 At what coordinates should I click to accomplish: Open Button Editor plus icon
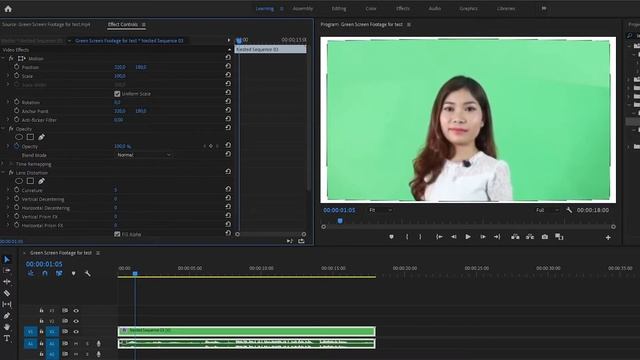(608, 237)
